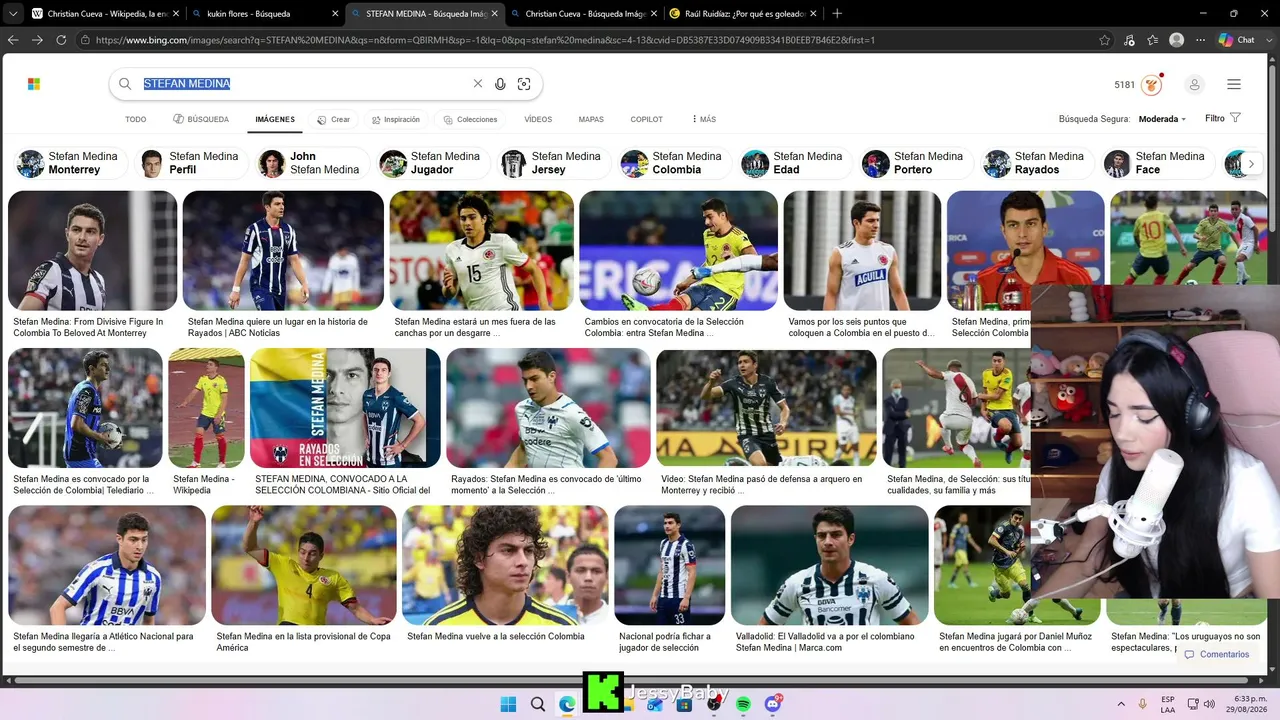Screen dimensions: 1280x720
Task: Select the Stefan Medina Portero chip
Action: point(916,163)
